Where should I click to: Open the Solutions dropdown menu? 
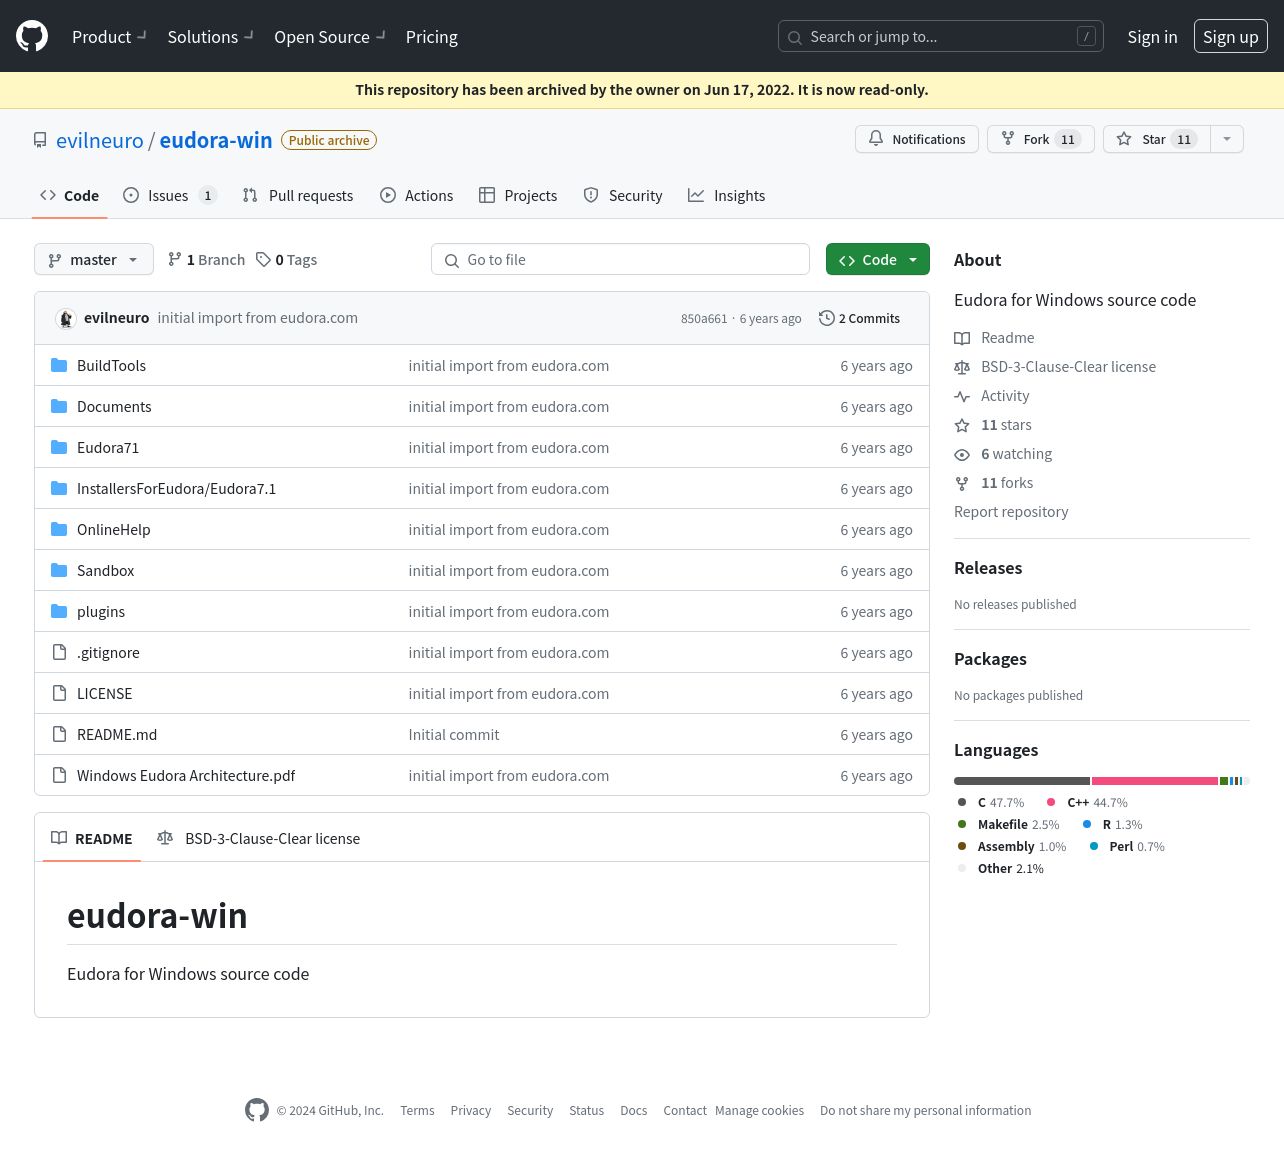click(210, 37)
